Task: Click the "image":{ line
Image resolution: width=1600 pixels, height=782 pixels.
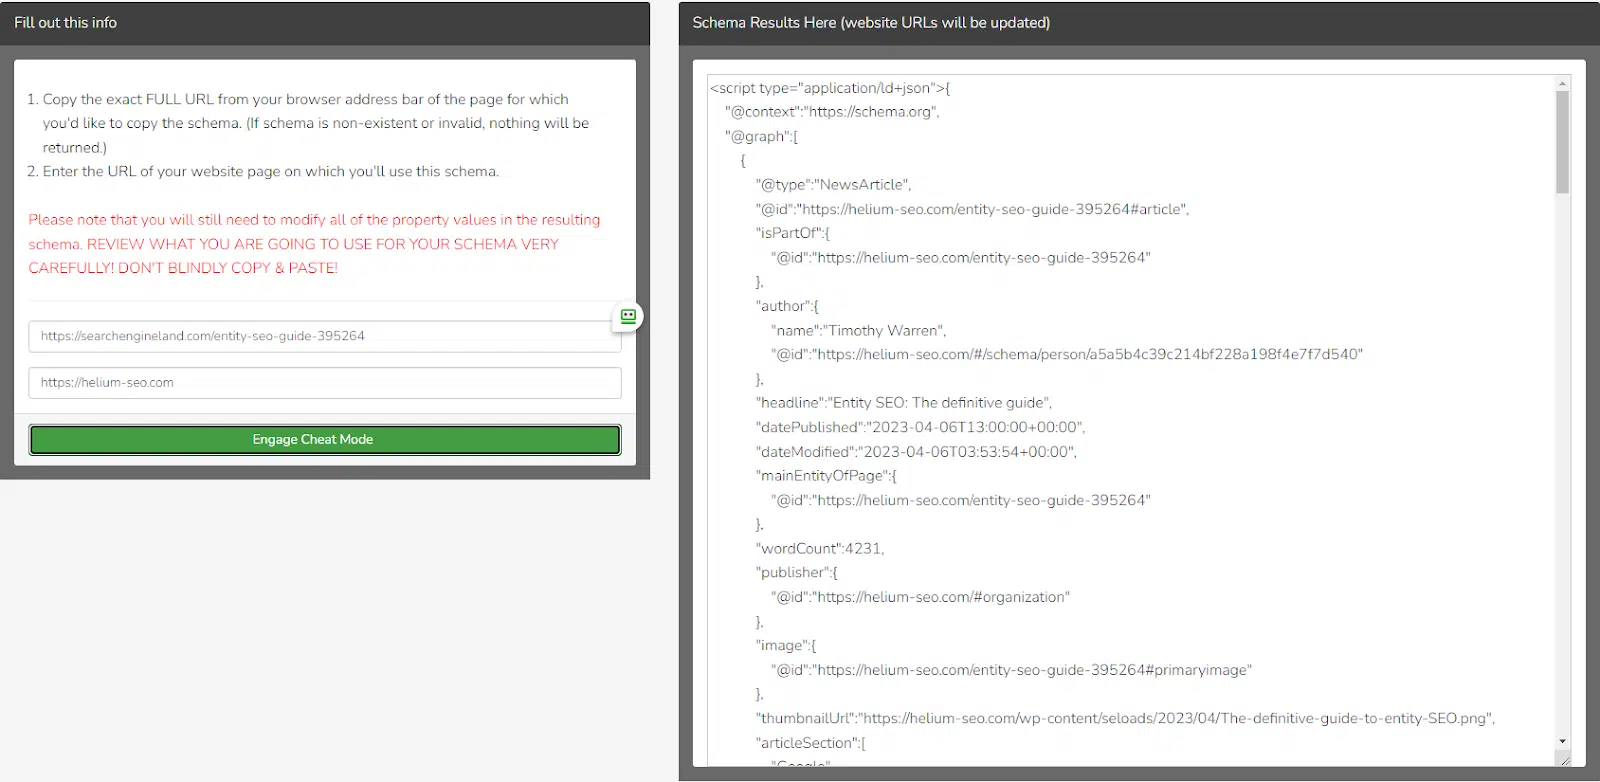Action: click(x=786, y=646)
